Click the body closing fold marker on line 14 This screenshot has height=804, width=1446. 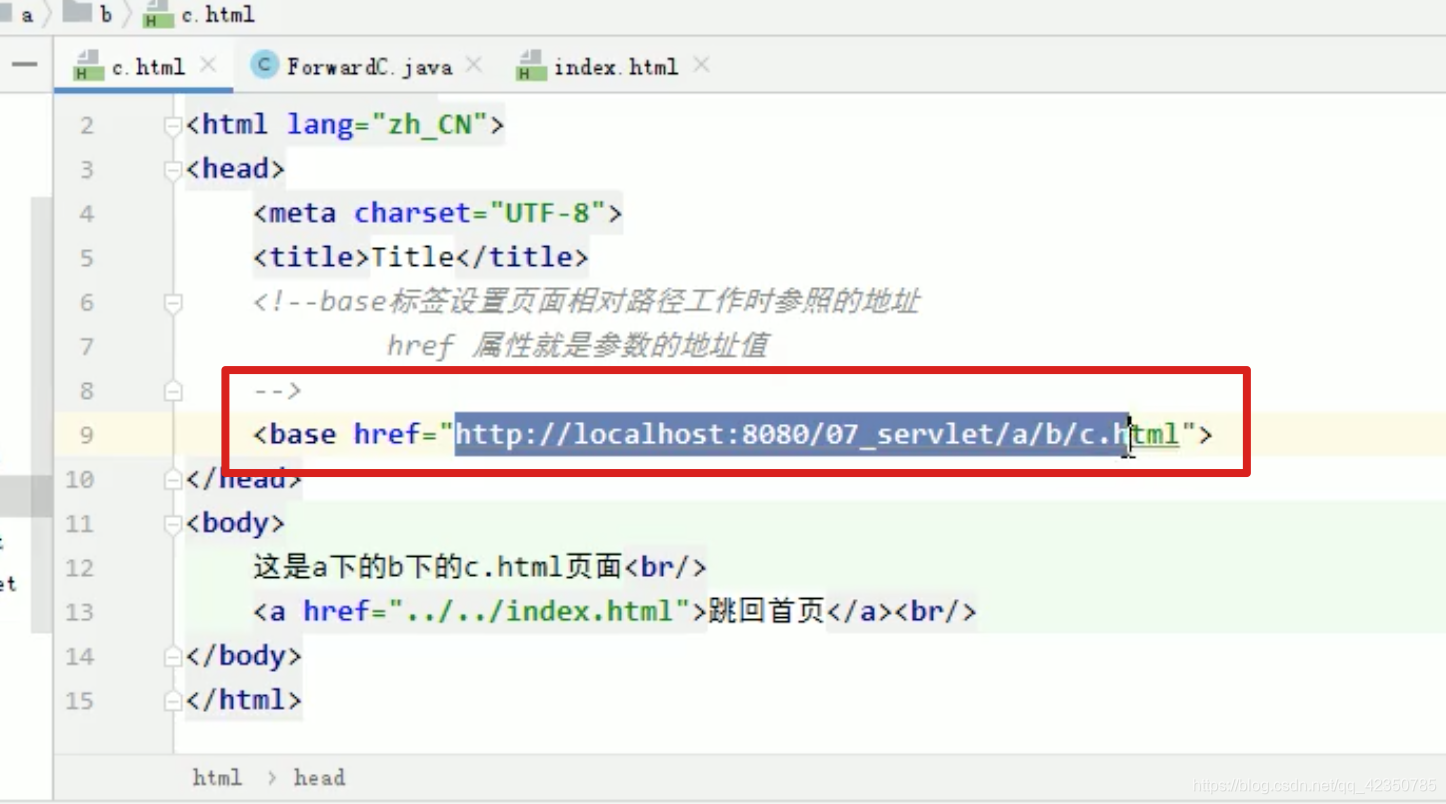[x=173, y=656]
